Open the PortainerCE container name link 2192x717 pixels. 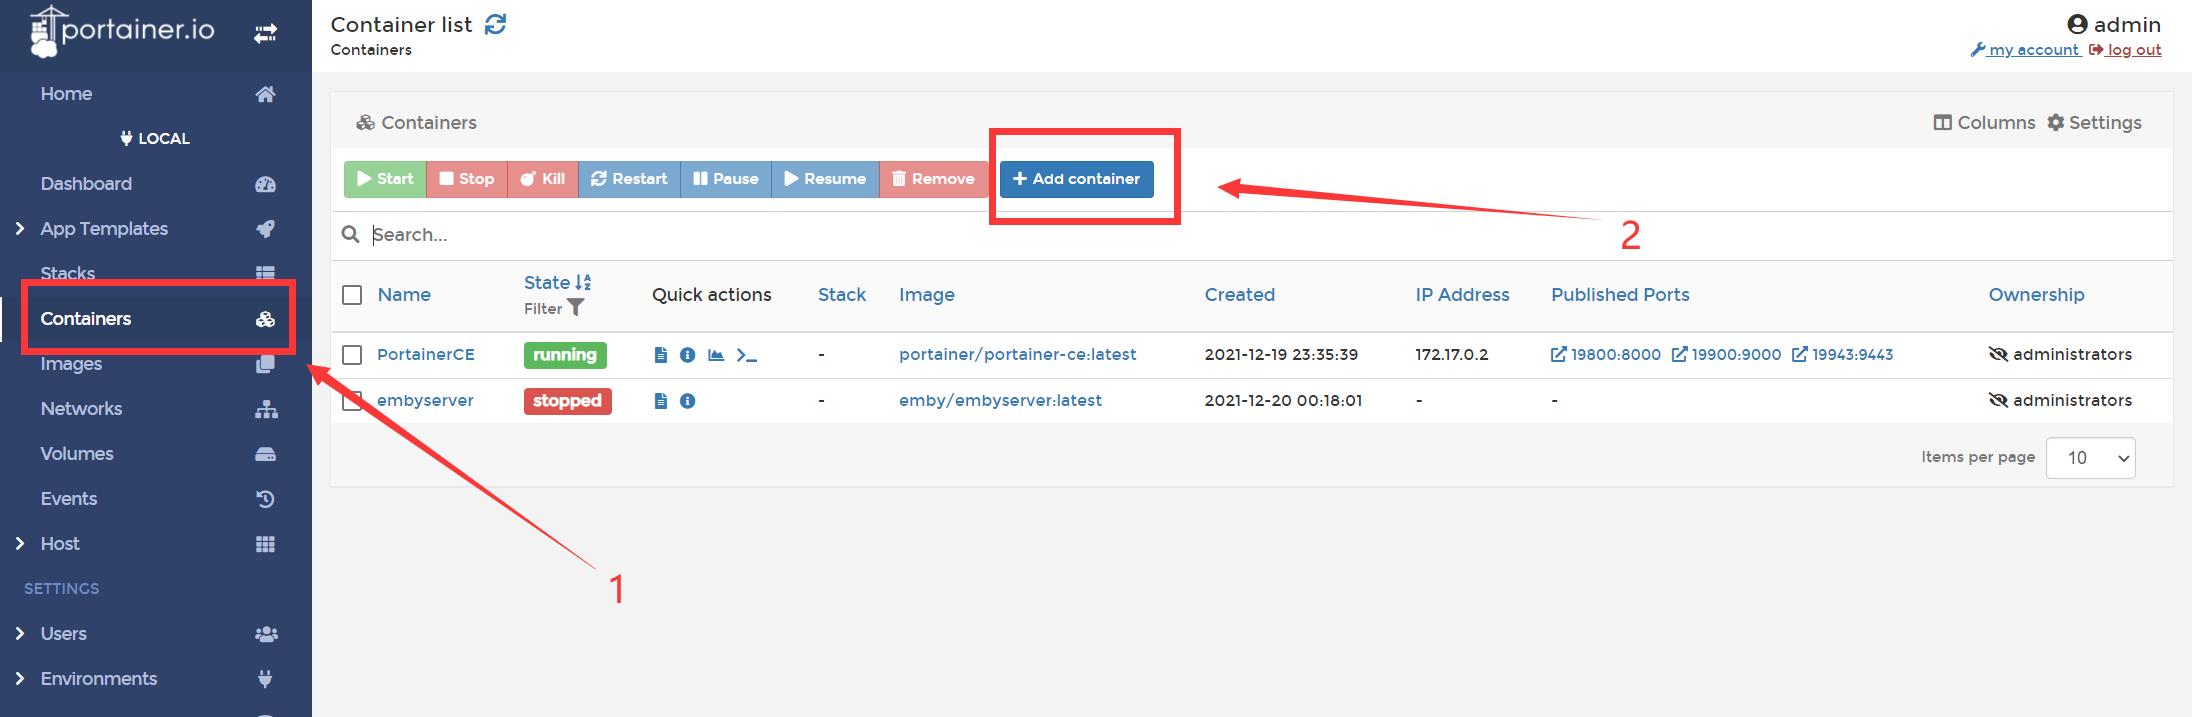[x=426, y=355]
